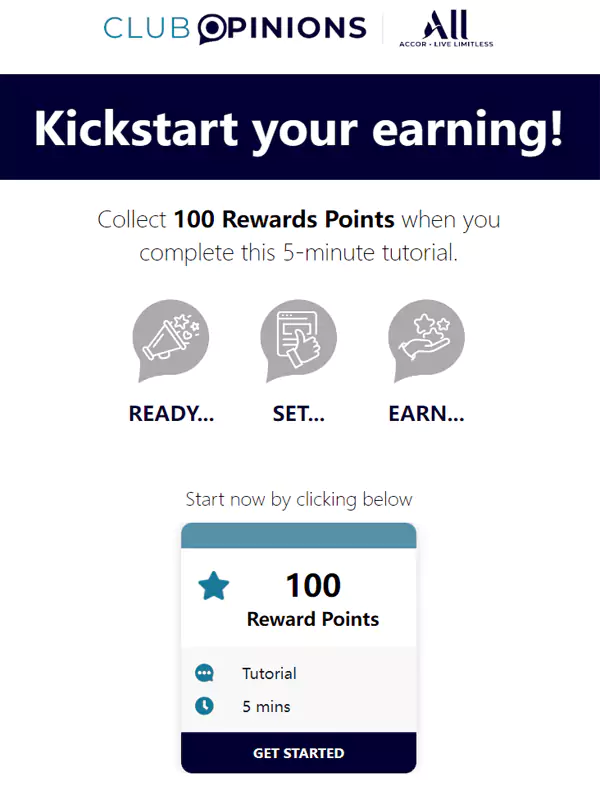Click the '100 Rewards Points' bold text
This screenshot has width=600, height=800.
point(284,219)
